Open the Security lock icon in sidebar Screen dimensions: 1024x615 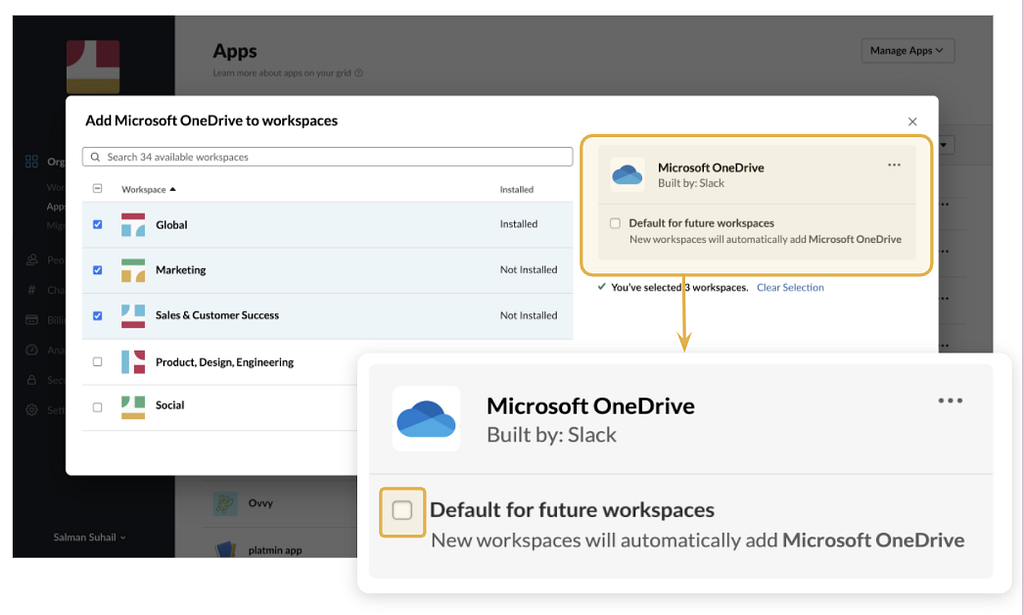31,380
